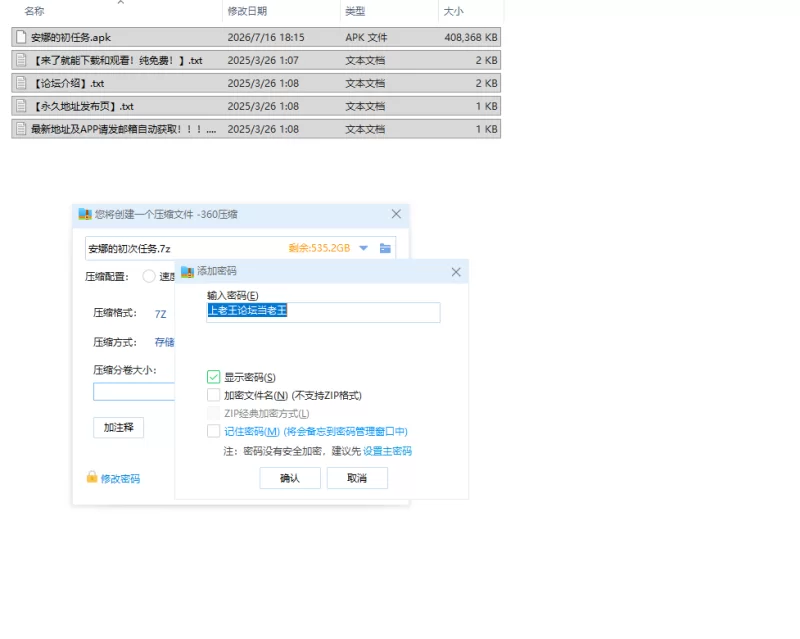This screenshot has height=639, width=800.
Task: Open the 压缩方式 存储 dropdown
Action: click(x=164, y=342)
